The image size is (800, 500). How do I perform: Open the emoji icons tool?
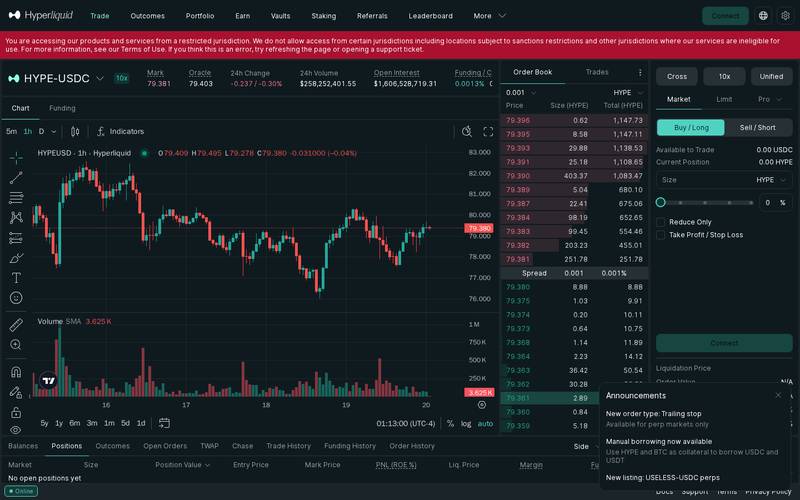point(16,297)
